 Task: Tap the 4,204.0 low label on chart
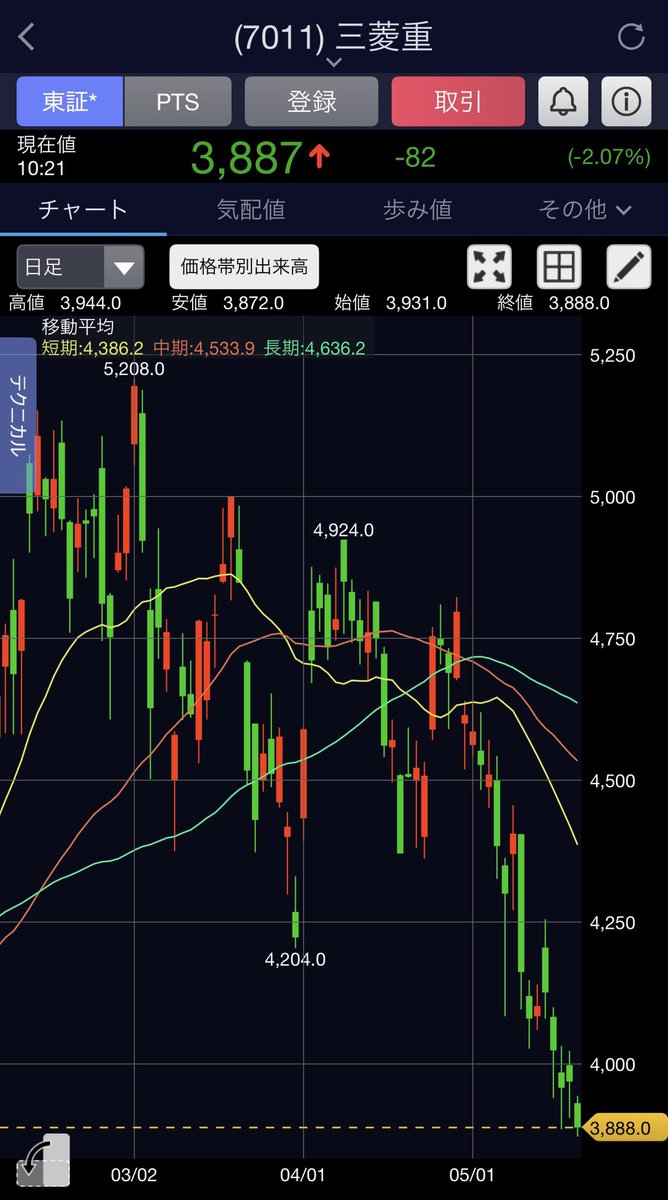coord(295,959)
